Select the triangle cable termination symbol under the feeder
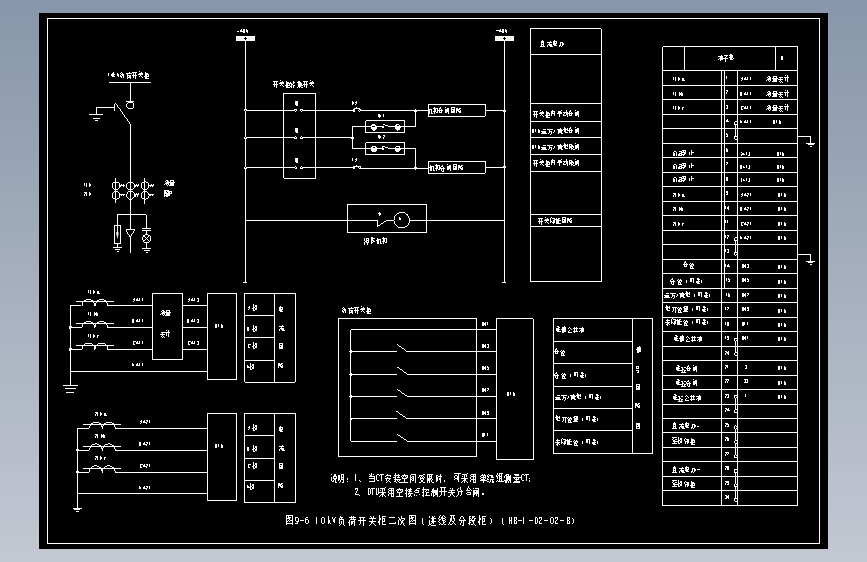The width and height of the screenshot is (867, 562). 130,233
